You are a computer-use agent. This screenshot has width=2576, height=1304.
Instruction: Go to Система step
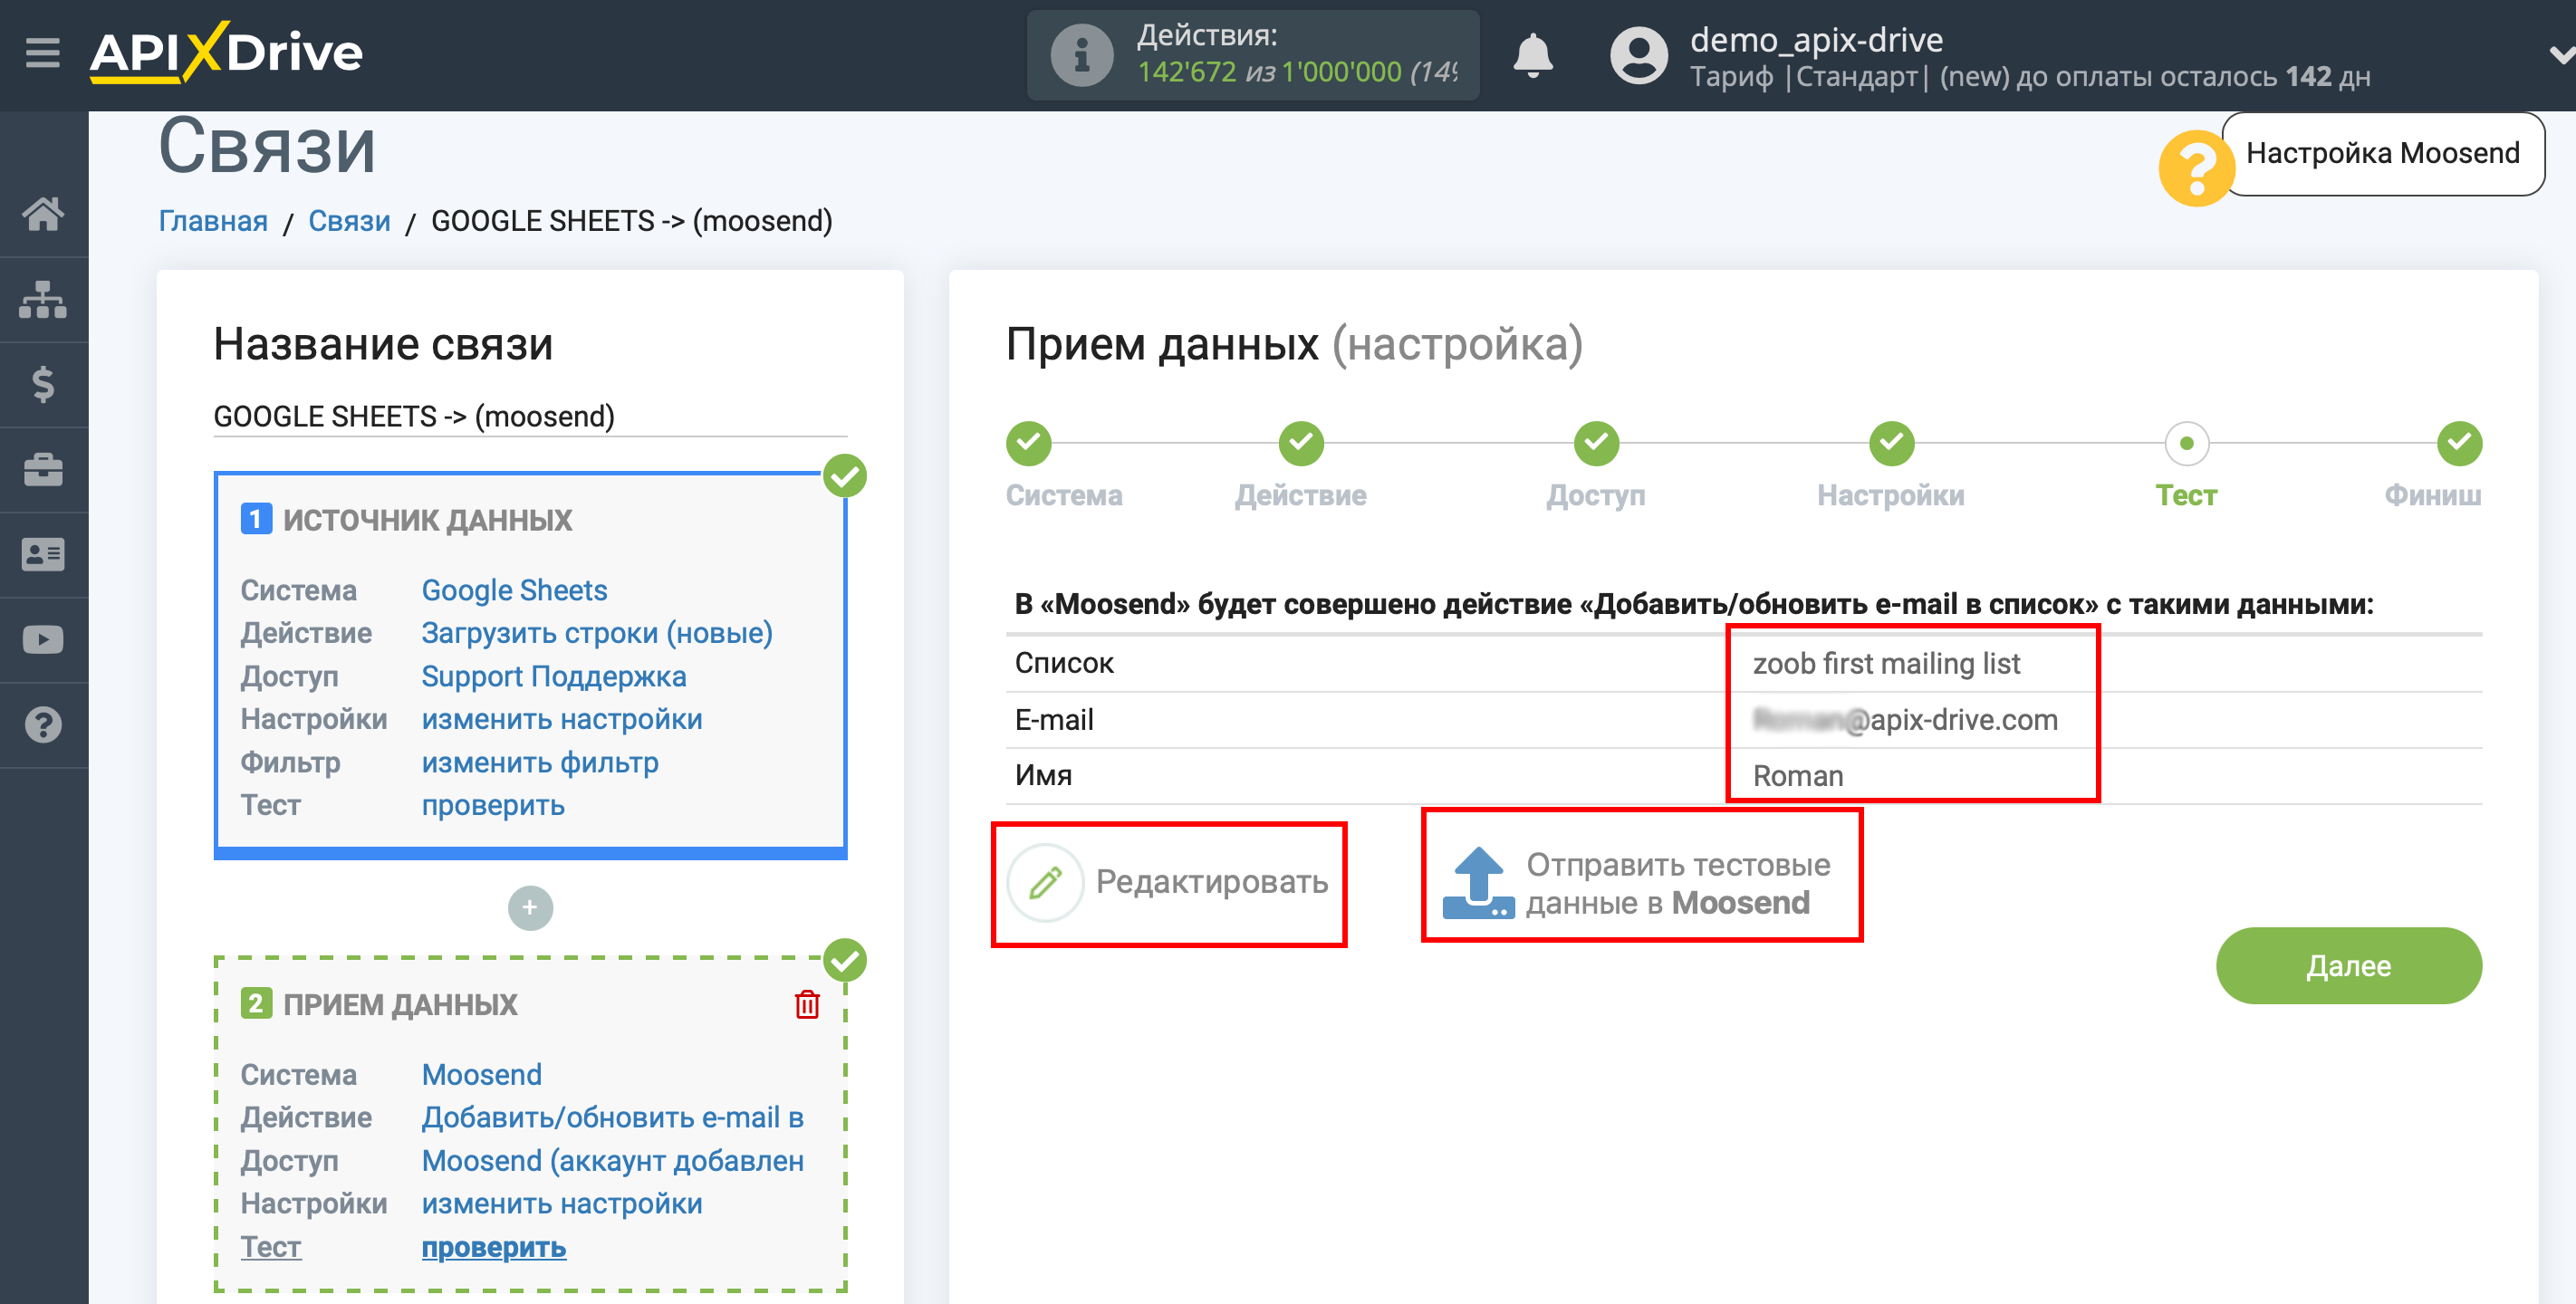pyautogui.click(x=1028, y=443)
